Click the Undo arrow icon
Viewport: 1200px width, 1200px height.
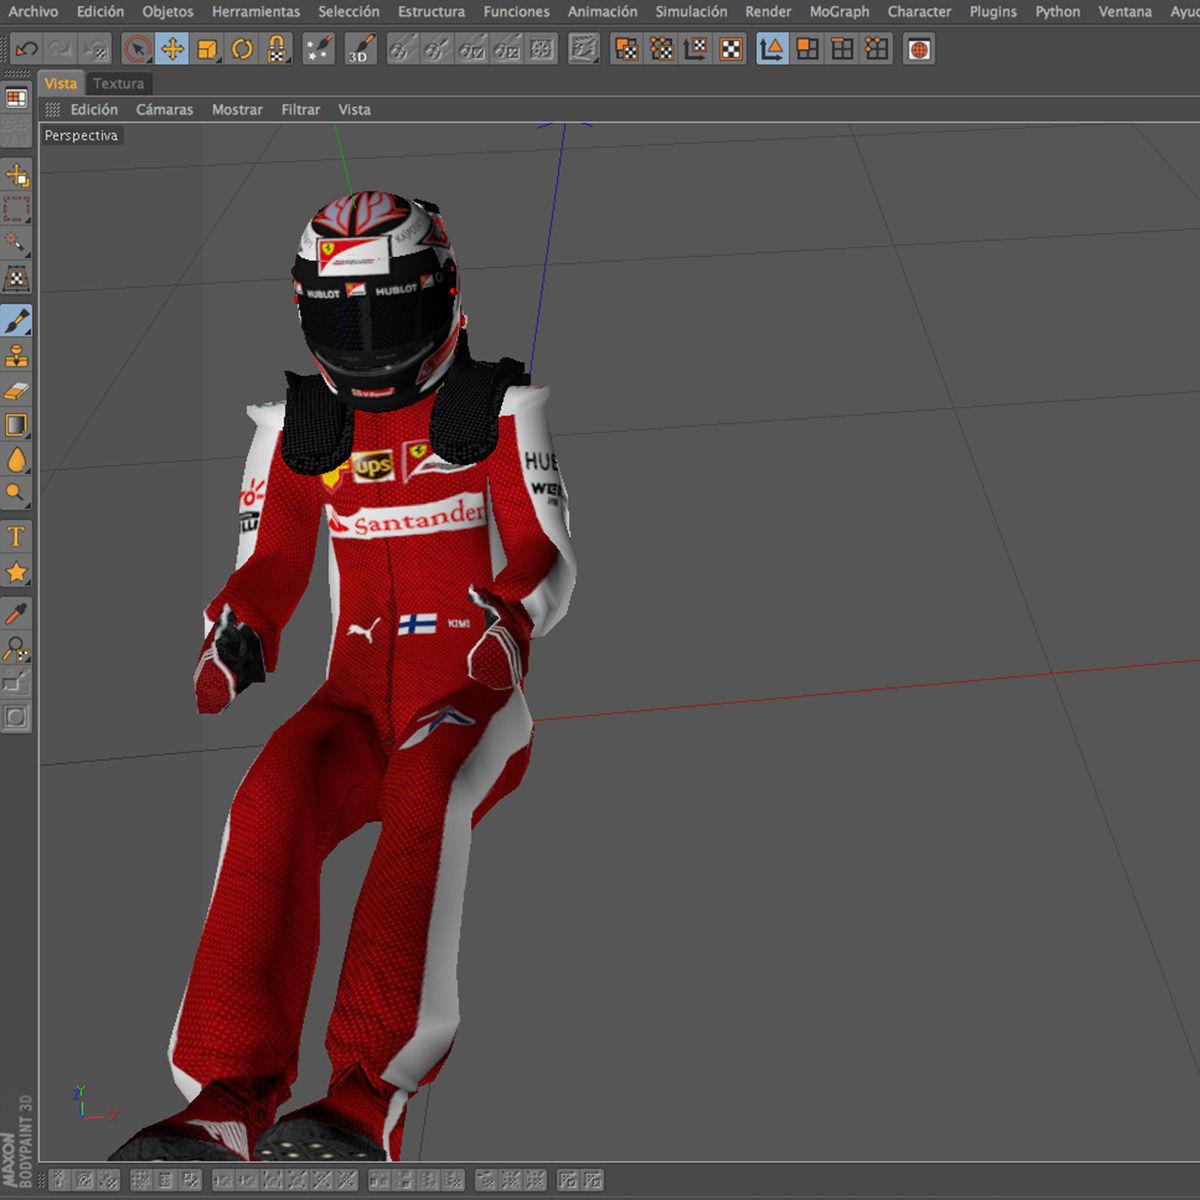pos(27,49)
